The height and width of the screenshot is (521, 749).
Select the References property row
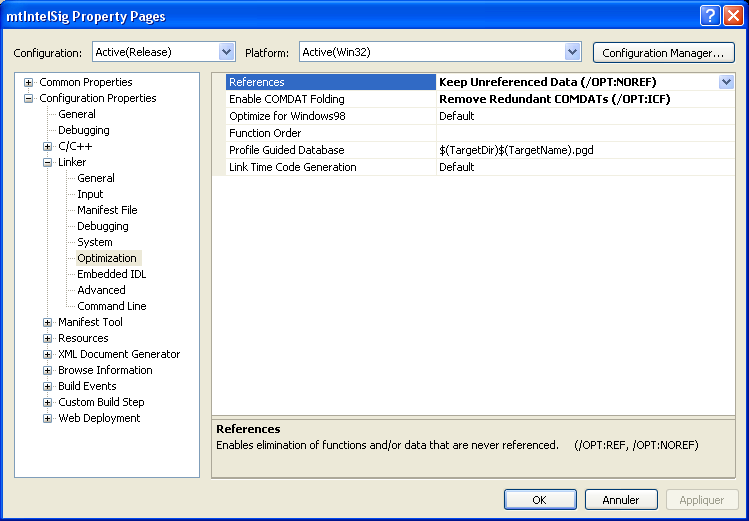(331, 82)
